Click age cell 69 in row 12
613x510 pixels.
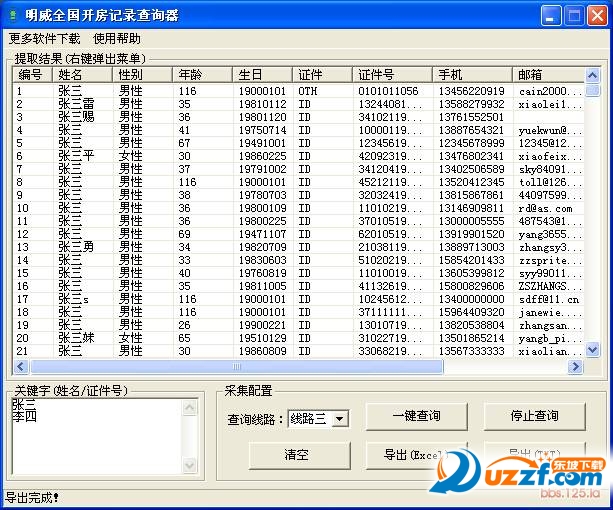click(185, 234)
